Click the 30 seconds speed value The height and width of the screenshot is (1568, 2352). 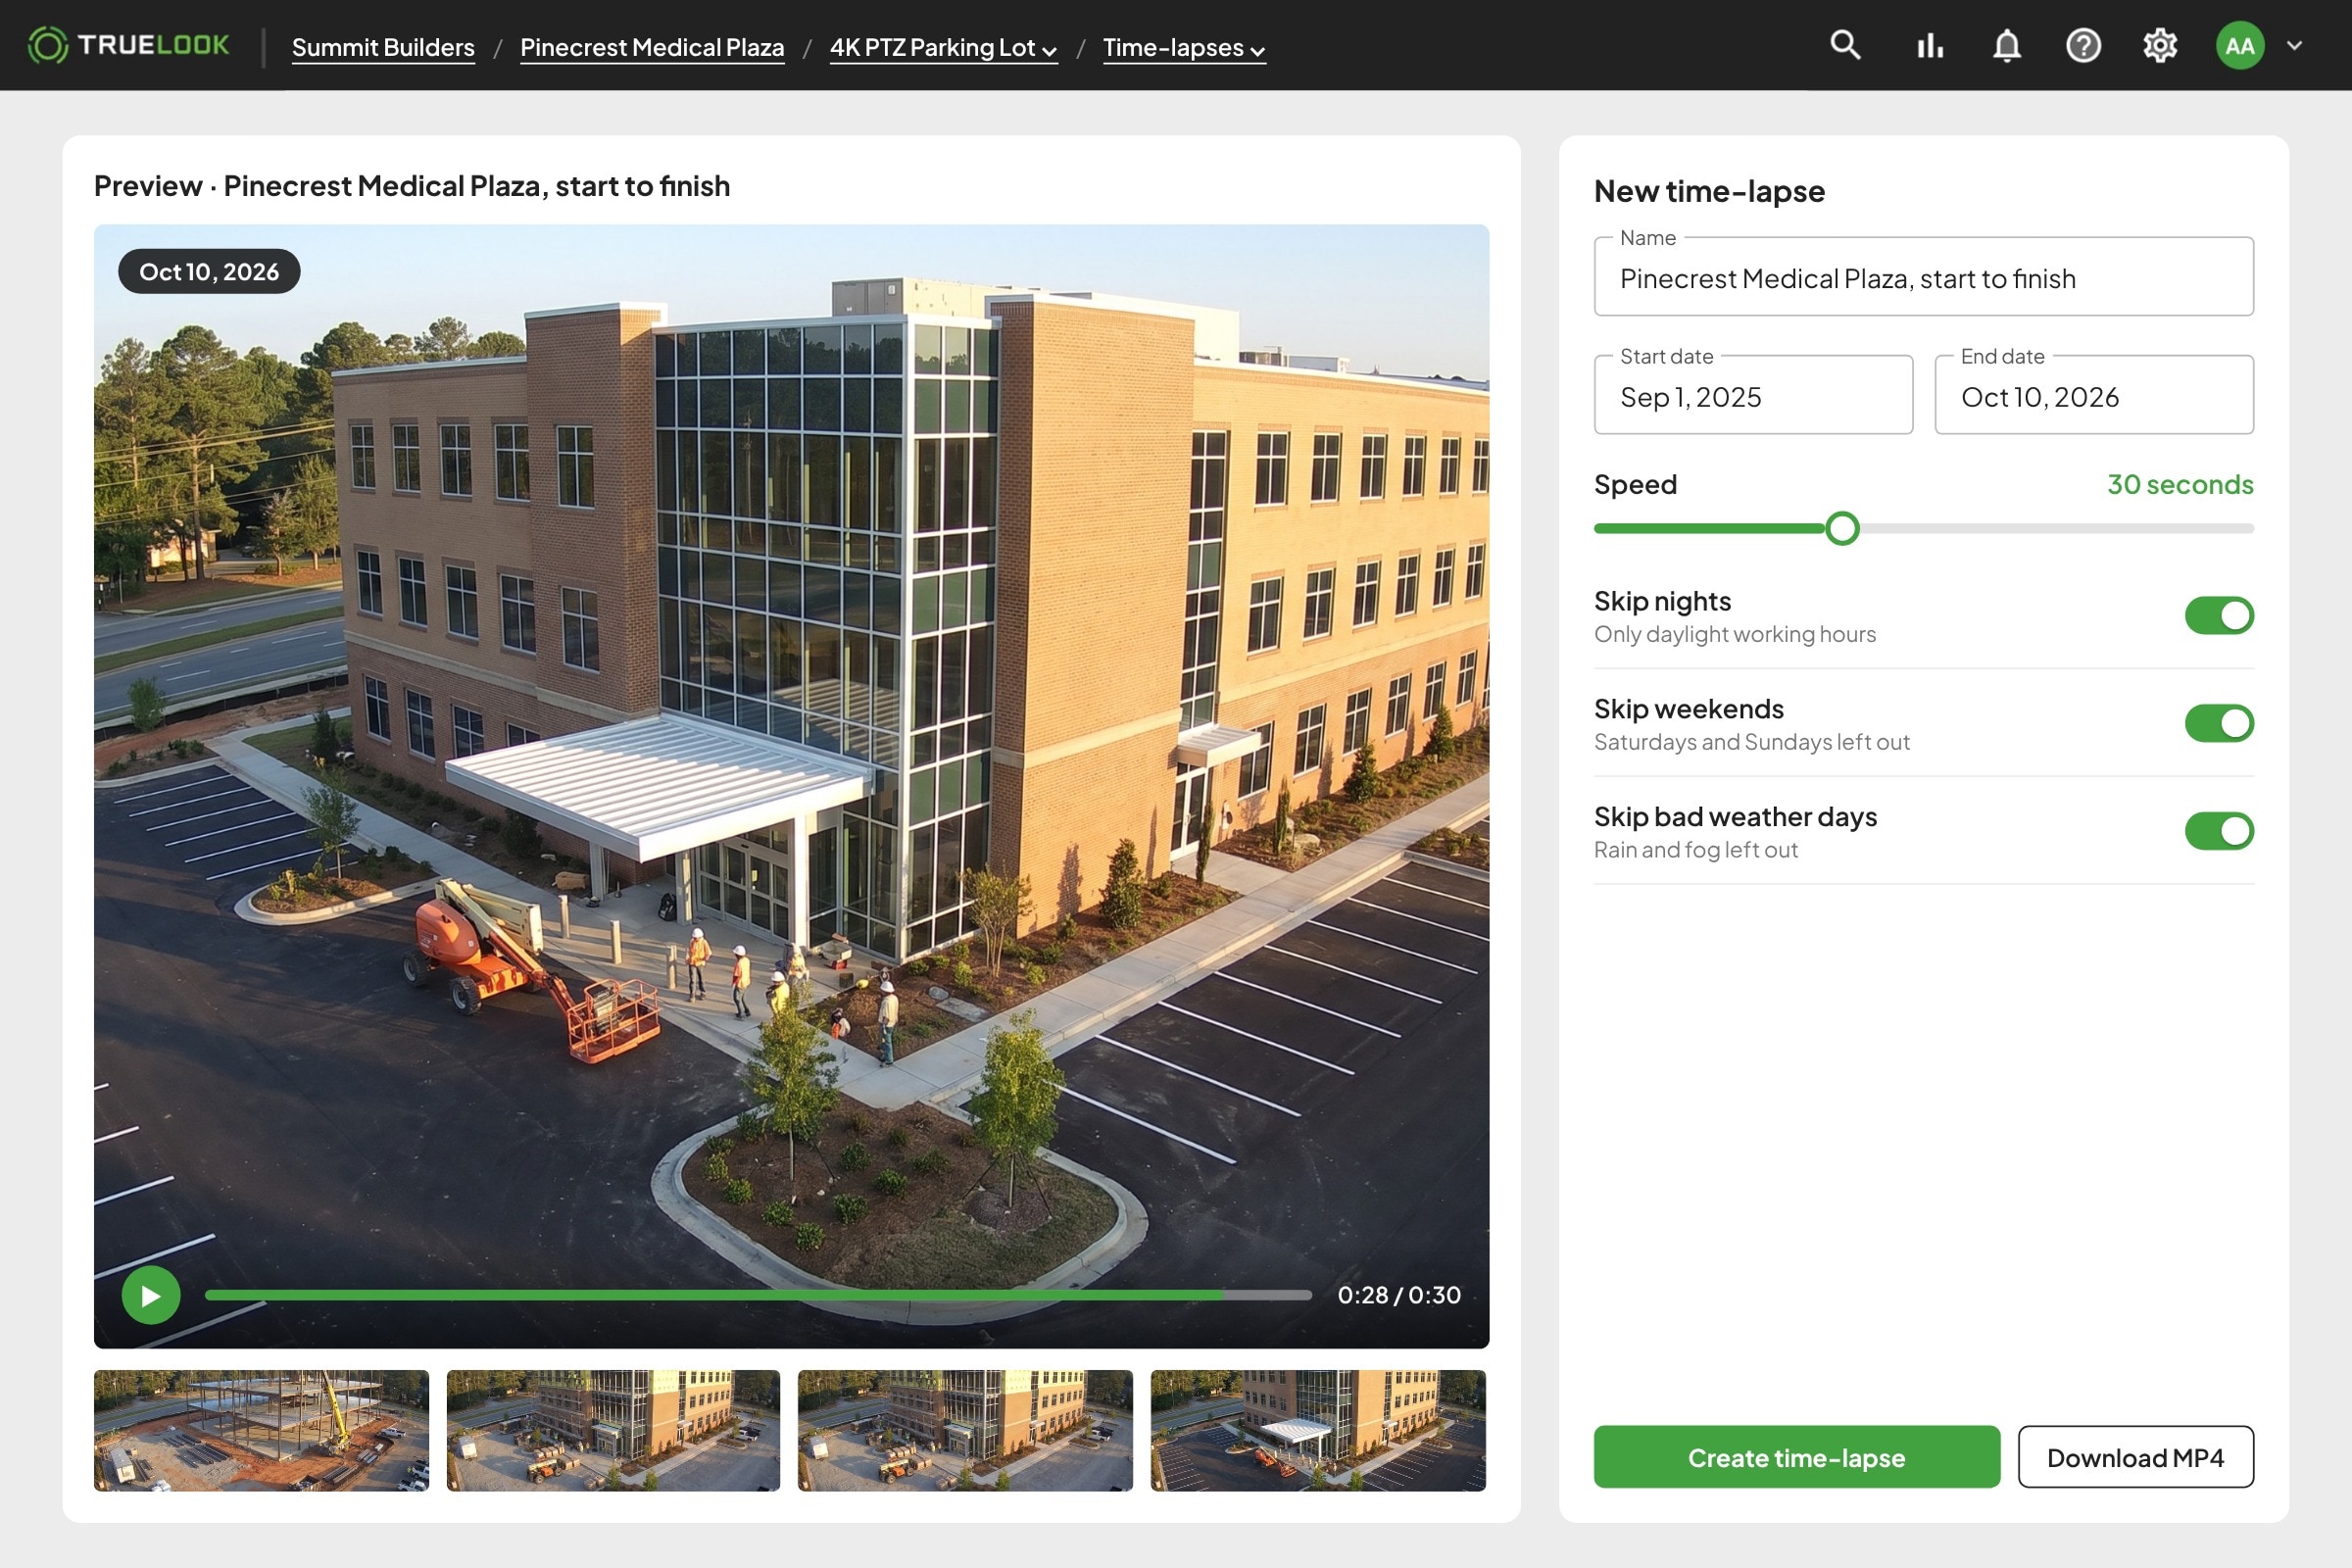click(2180, 484)
